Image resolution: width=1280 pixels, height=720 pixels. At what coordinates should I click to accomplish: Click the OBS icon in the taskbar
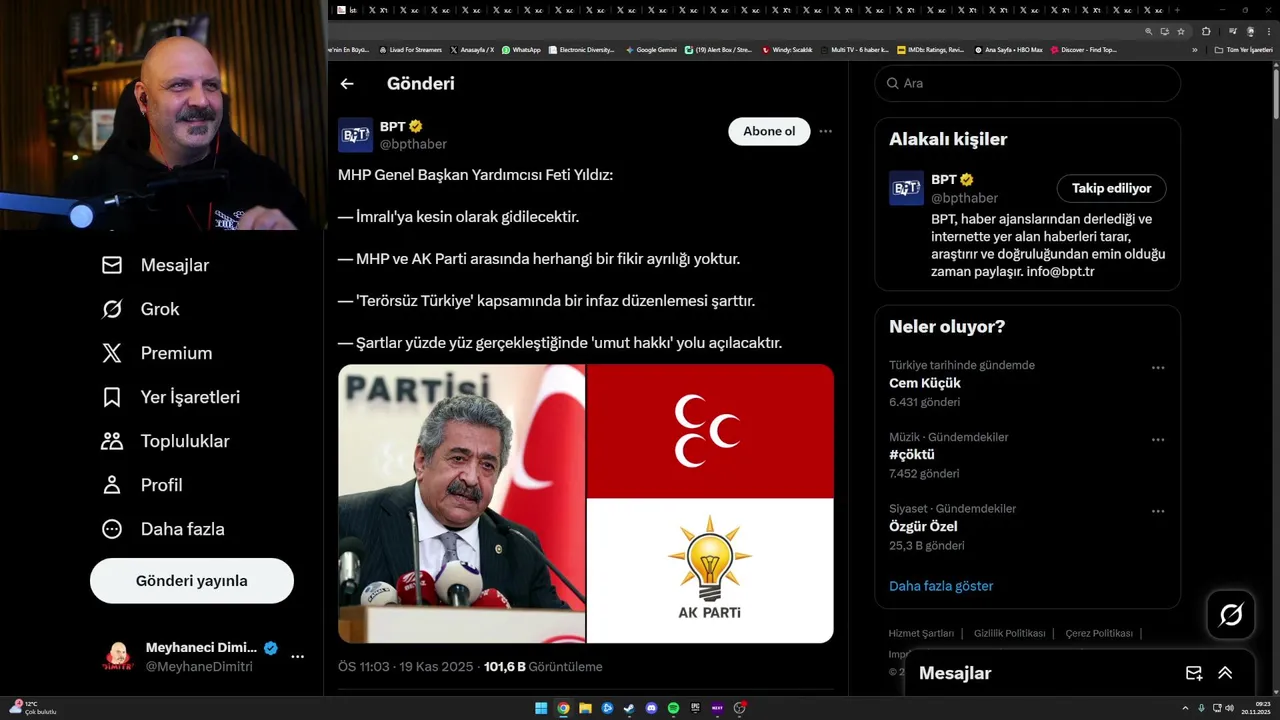pyautogui.click(x=740, y=708)
